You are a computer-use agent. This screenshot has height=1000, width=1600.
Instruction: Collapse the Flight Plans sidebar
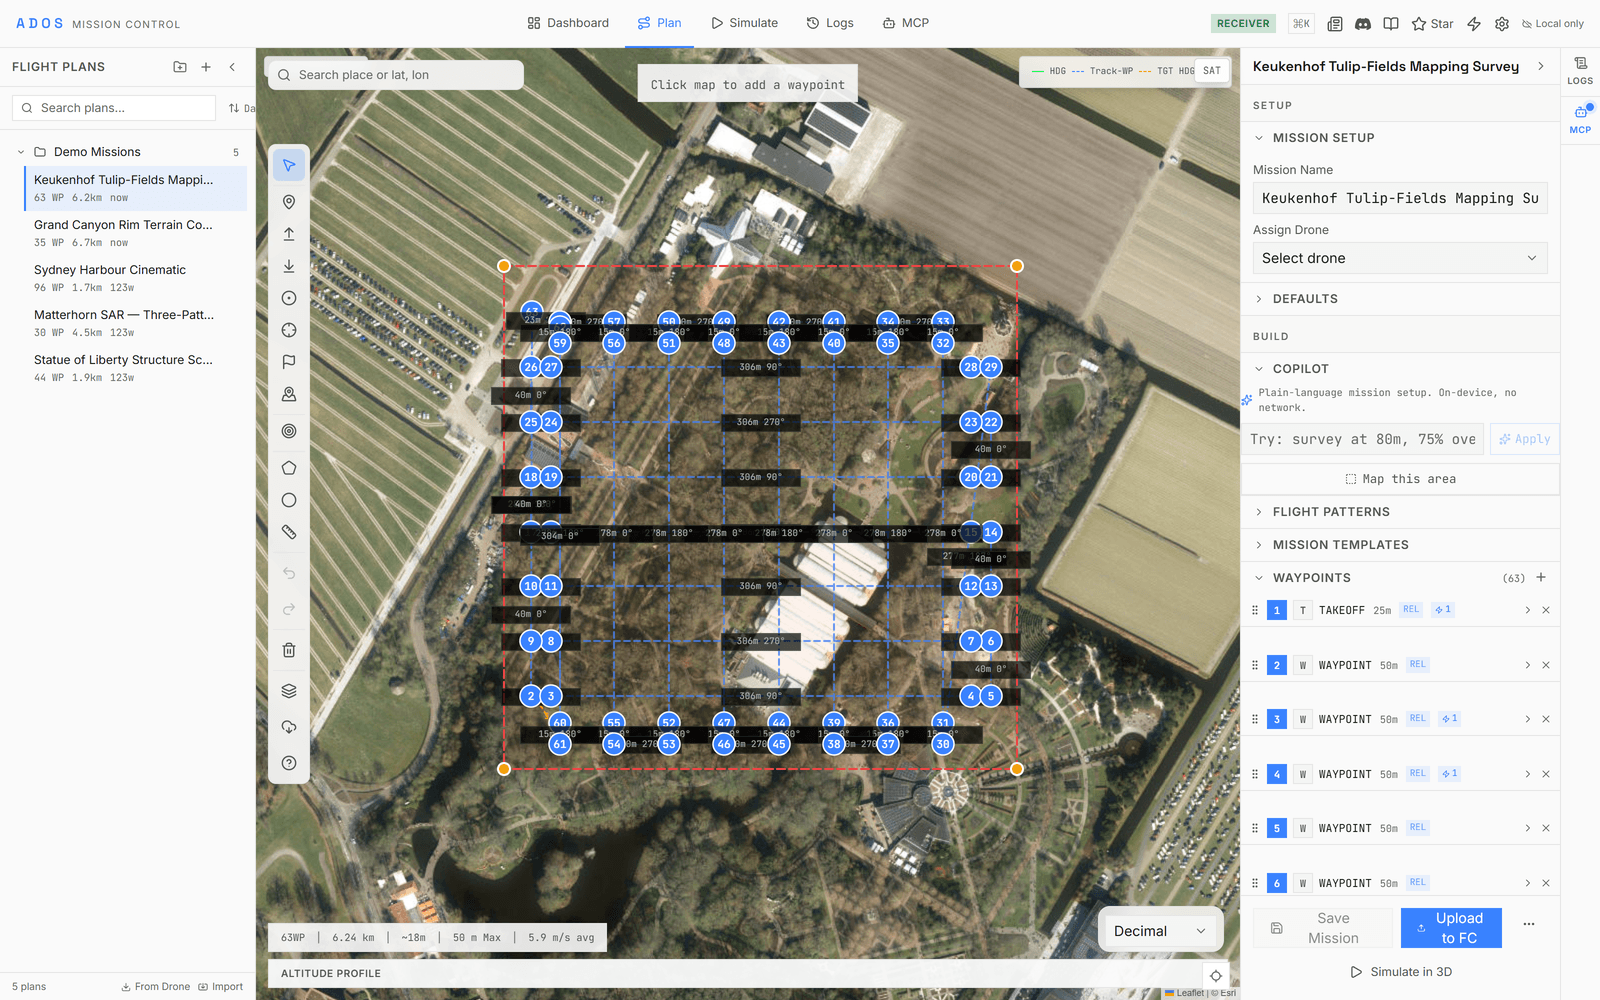pos(232,67)
